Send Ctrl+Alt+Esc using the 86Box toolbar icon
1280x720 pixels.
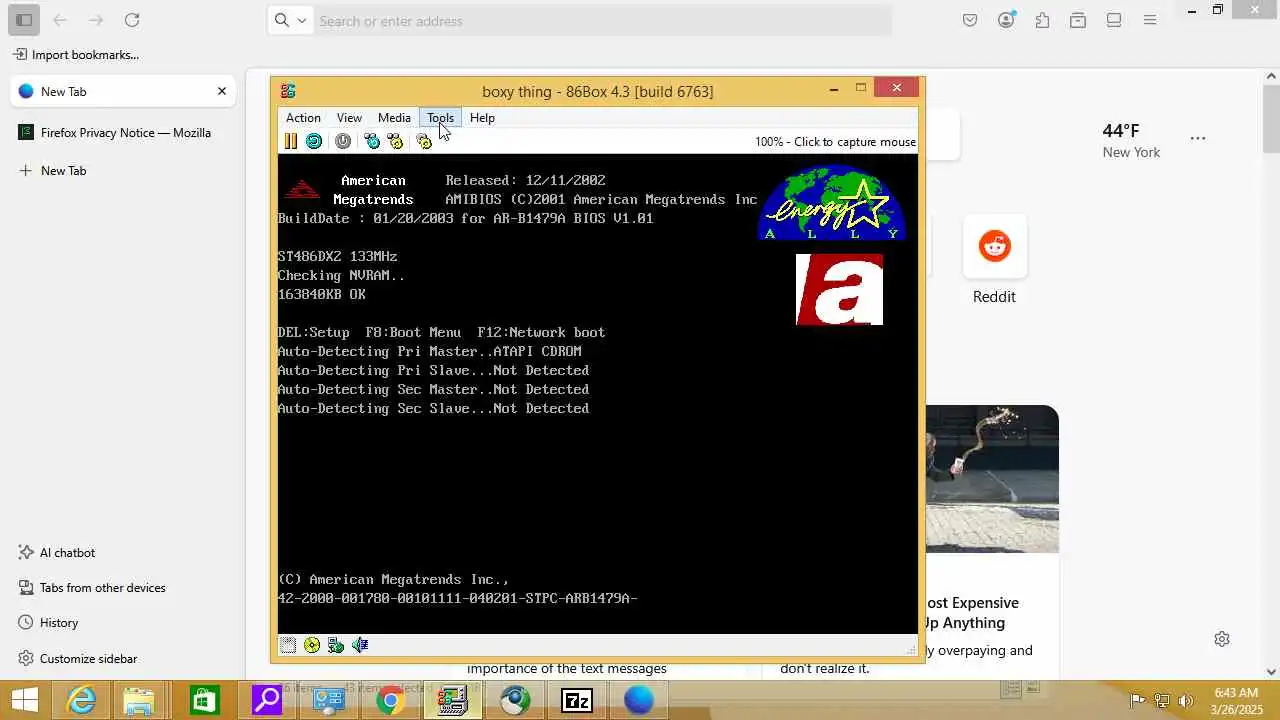pos(395,142)
